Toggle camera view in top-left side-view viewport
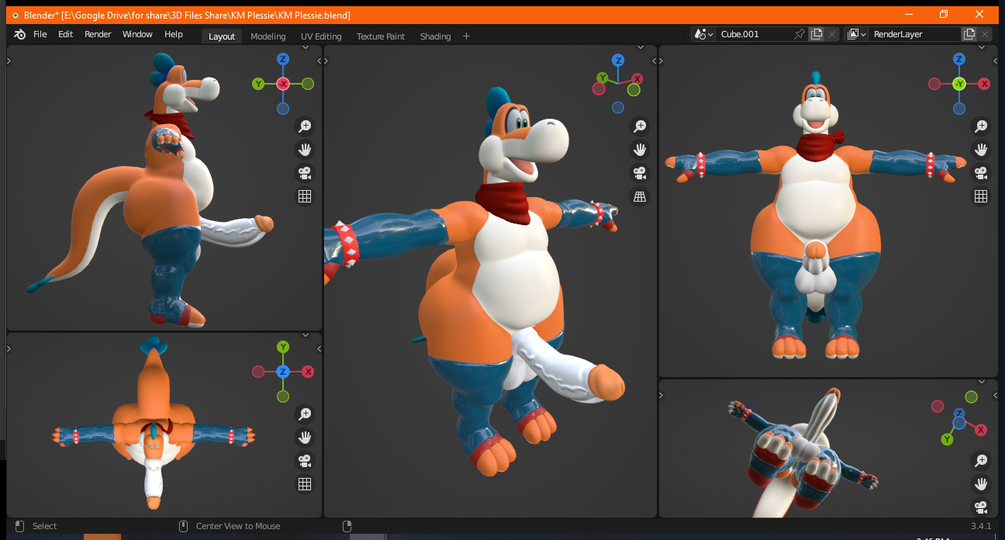This screenshot has height=540, width=1005. 304,173
